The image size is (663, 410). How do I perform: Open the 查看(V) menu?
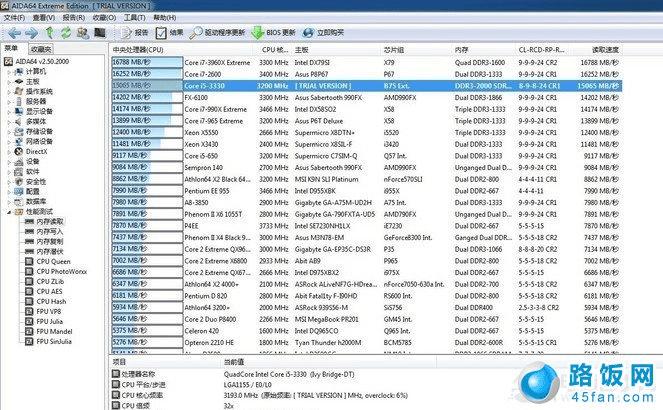44,18
